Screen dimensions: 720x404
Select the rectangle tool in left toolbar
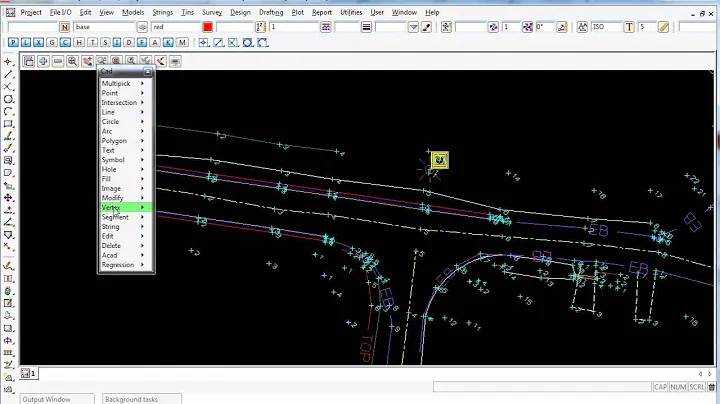[x=8, y=124]
